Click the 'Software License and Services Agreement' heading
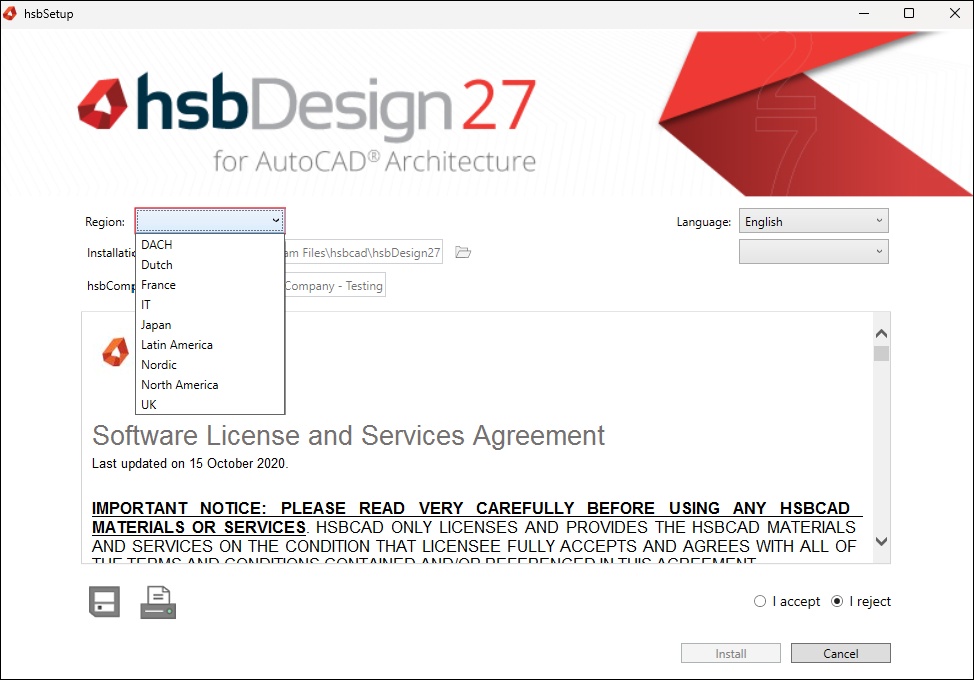This screenshot has height=680, width=974. click(x=348, y=435)
